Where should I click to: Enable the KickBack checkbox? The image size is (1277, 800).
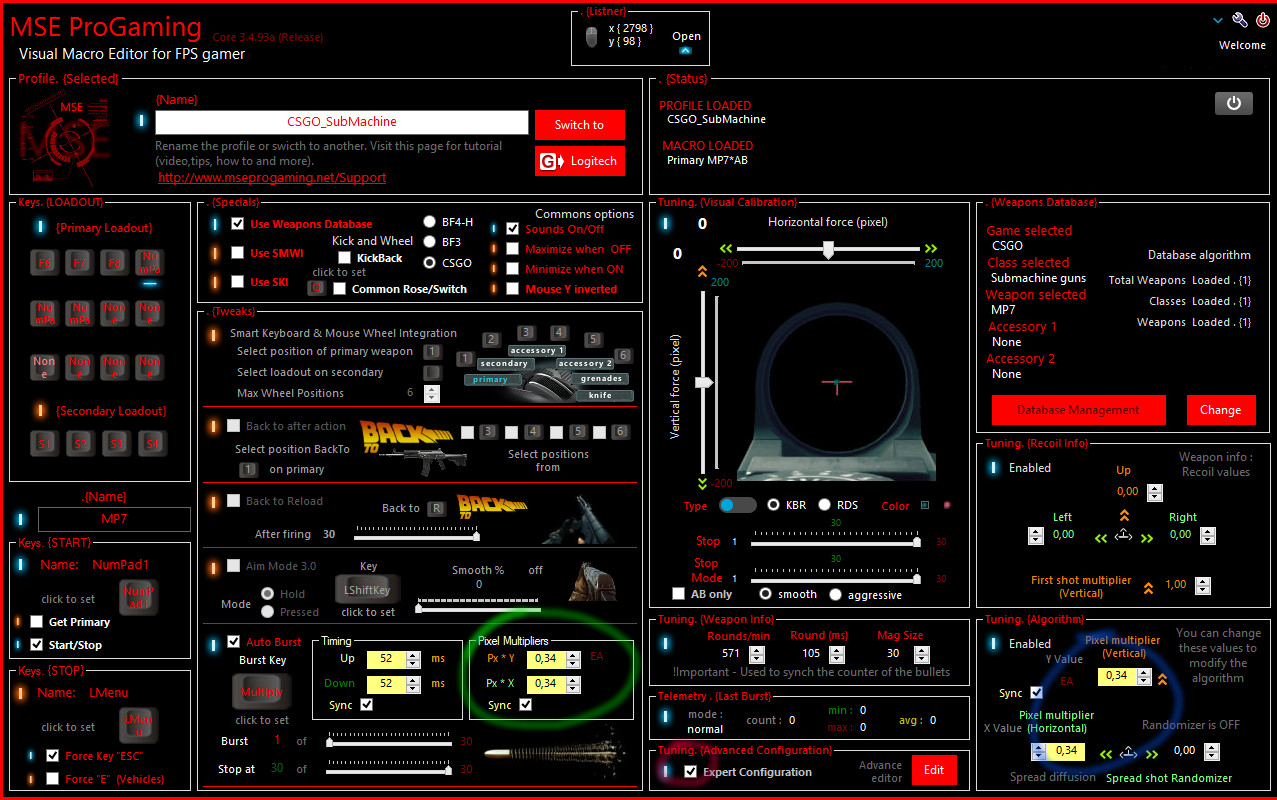click(344, 258)
